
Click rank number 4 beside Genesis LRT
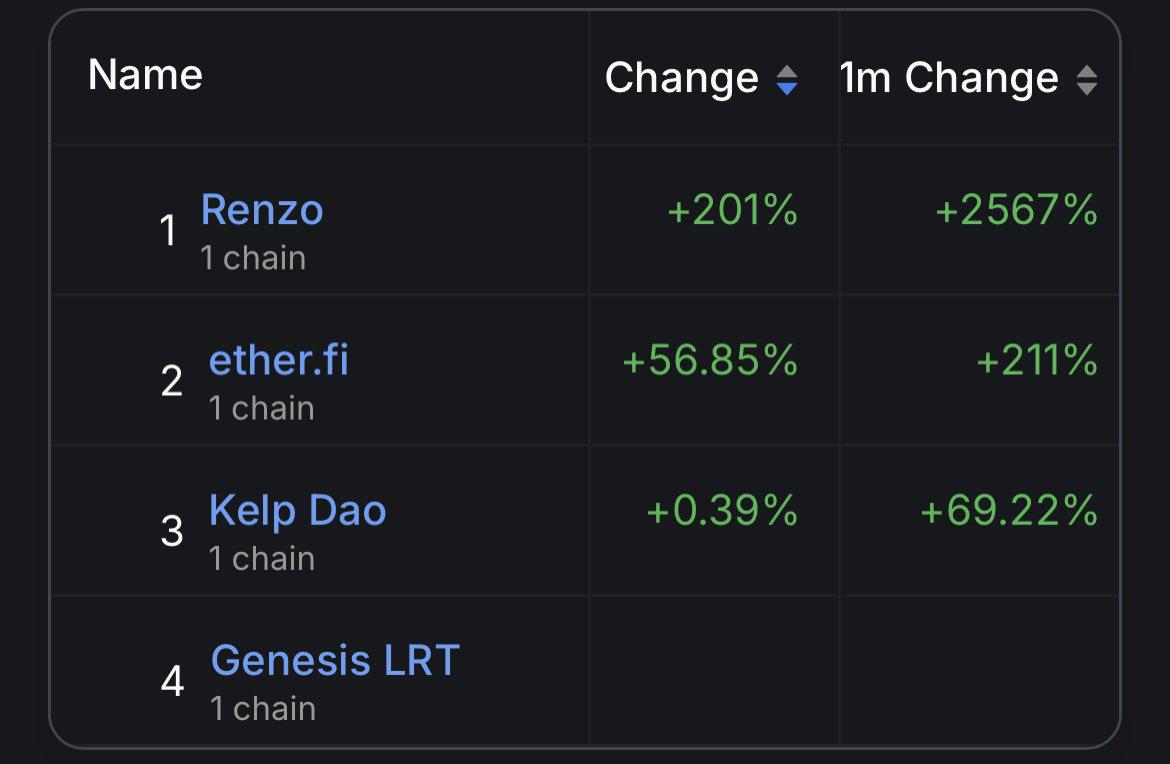tap(172, 681)
